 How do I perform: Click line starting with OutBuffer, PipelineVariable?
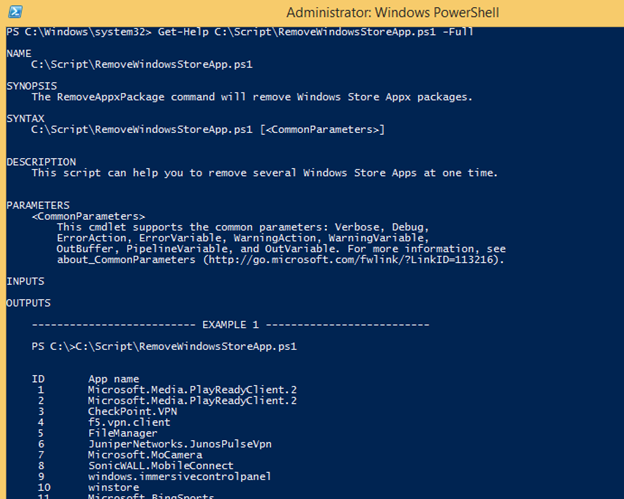[x=281, y=249]
